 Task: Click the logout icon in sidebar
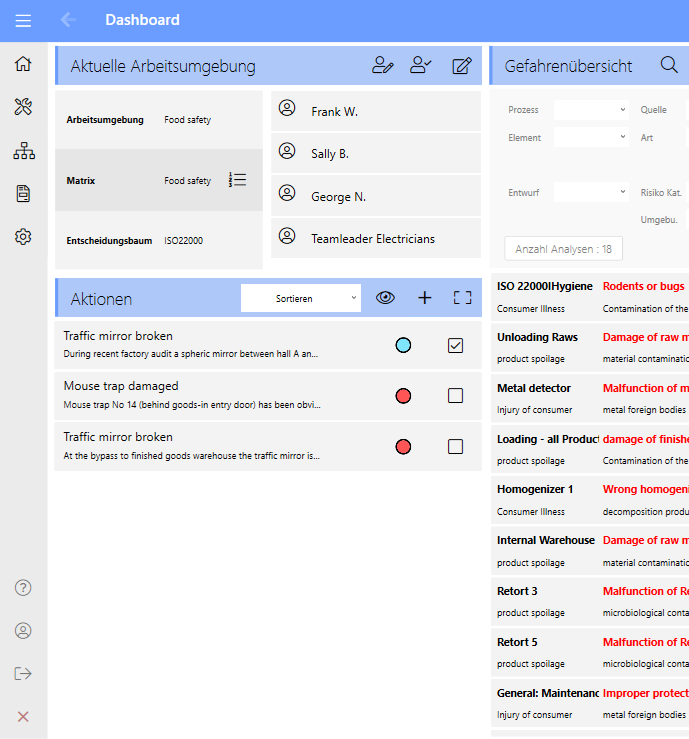[23, 673]
